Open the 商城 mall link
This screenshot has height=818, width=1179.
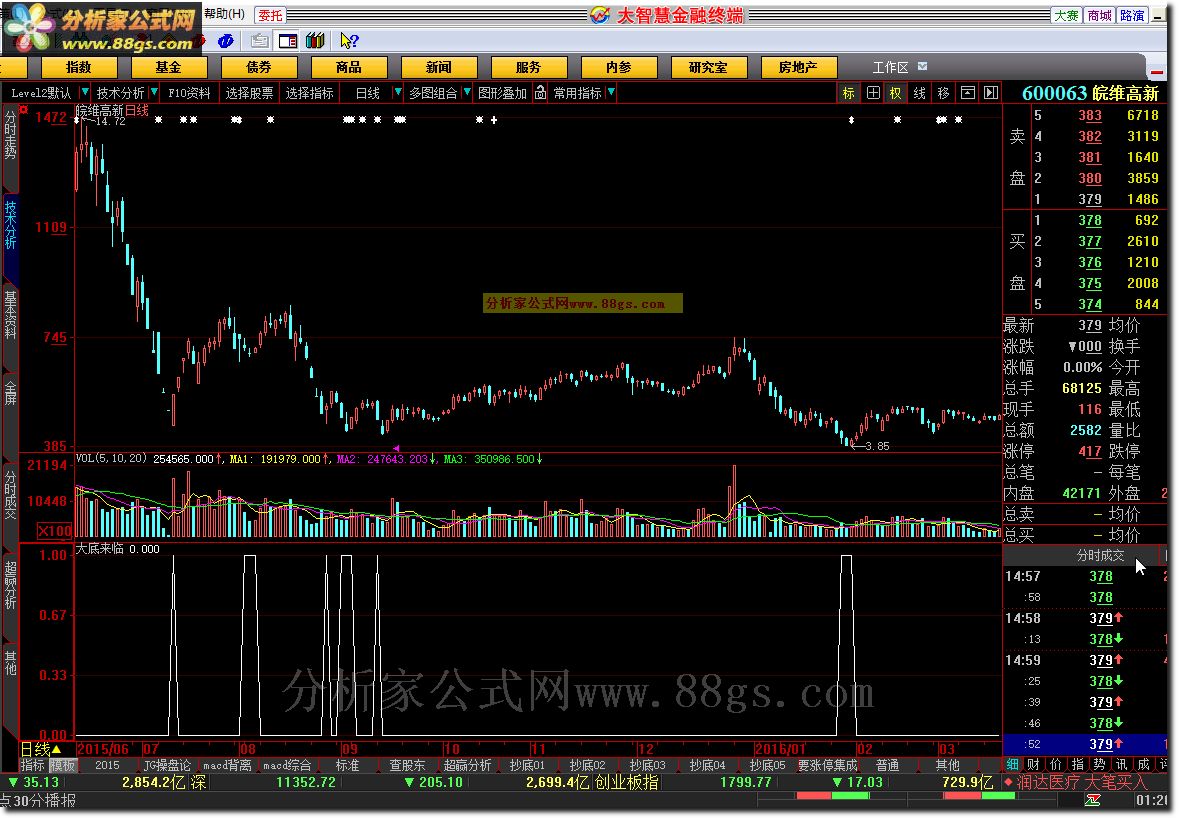(x=1099, y=15)
